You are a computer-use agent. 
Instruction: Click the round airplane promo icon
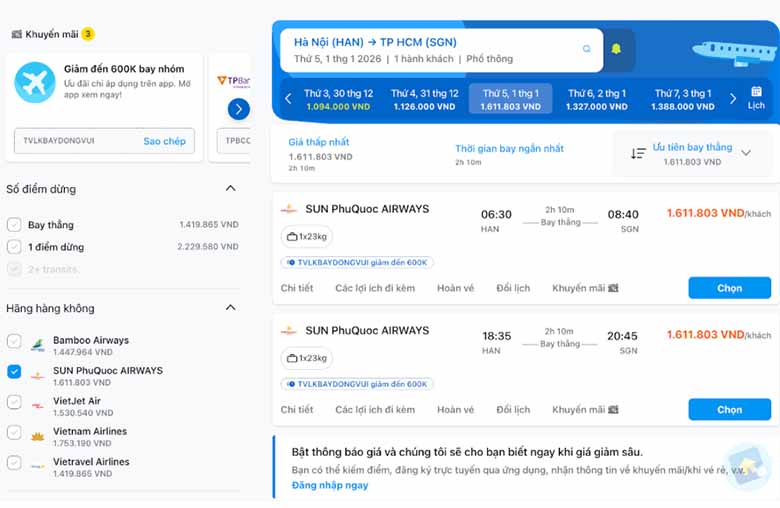[34, 82]
